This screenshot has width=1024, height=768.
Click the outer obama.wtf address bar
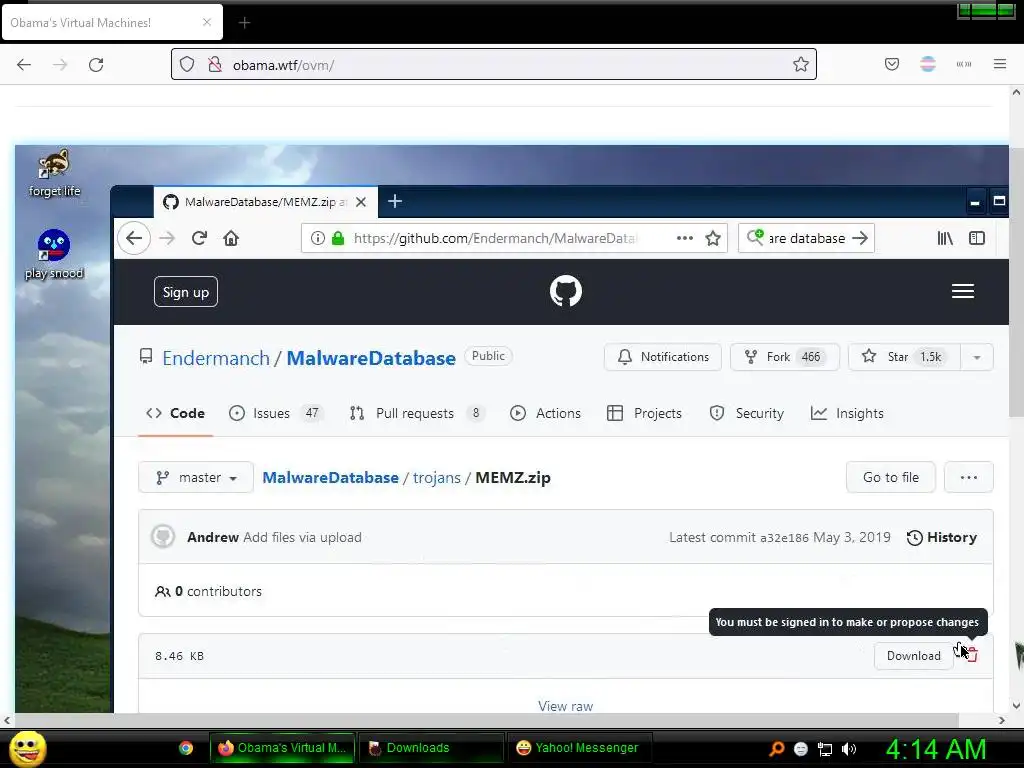pyautogui.click(x=494, y=64)
